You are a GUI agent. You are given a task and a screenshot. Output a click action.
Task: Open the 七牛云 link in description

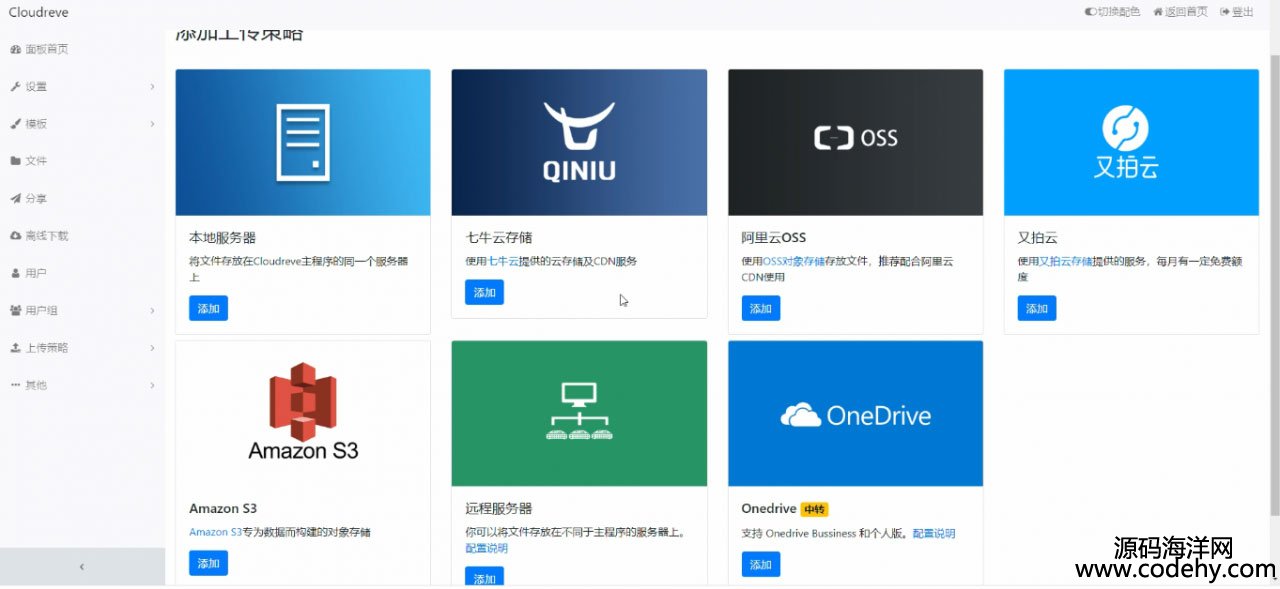pyautogui.click(x=503, y=261)
